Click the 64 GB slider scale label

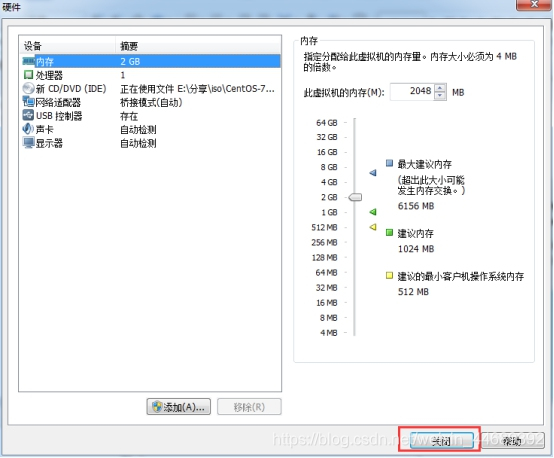327,123
